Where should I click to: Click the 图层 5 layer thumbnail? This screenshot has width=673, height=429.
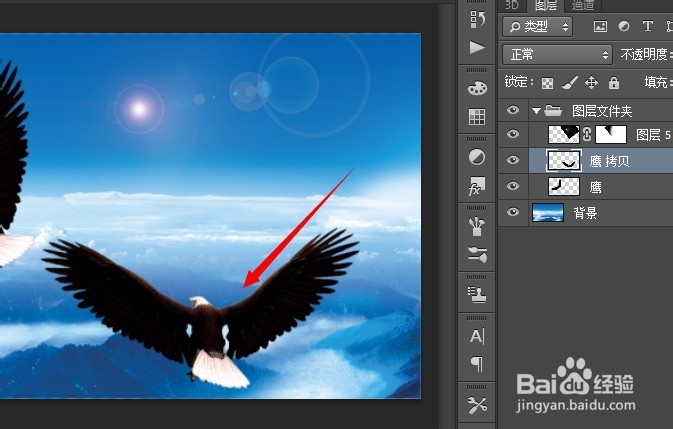pyautogui.click(x=564, y=134)
